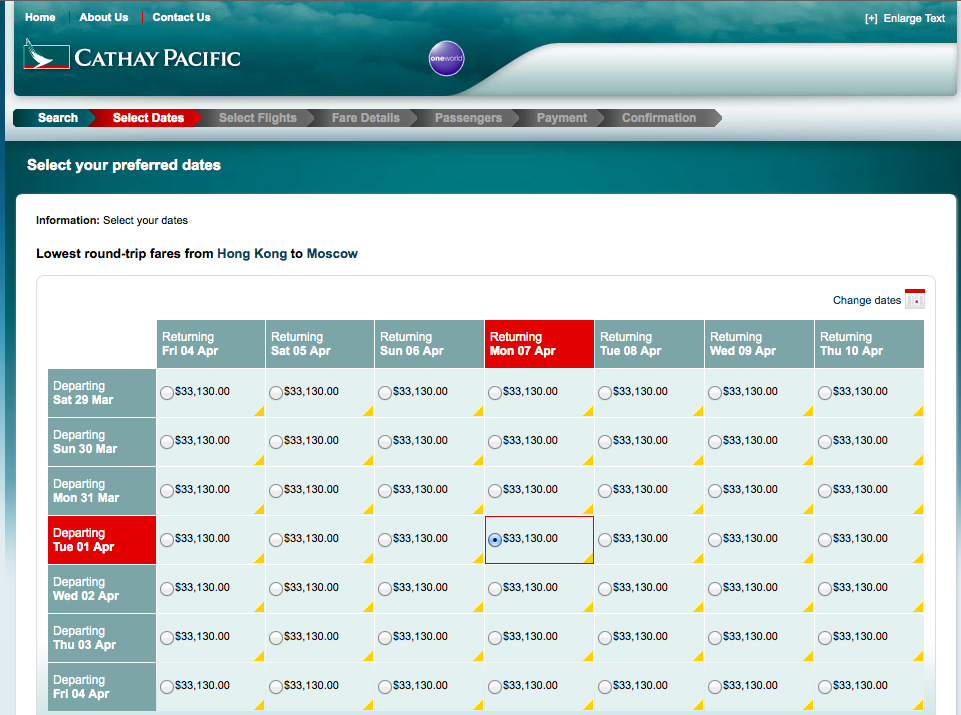Viewport: 961px width, 715px height.
Task: Click yellow corner triangle in Fri 04 Apr / Thu 10 Apr cell
Action: click(x=918, y=705)
